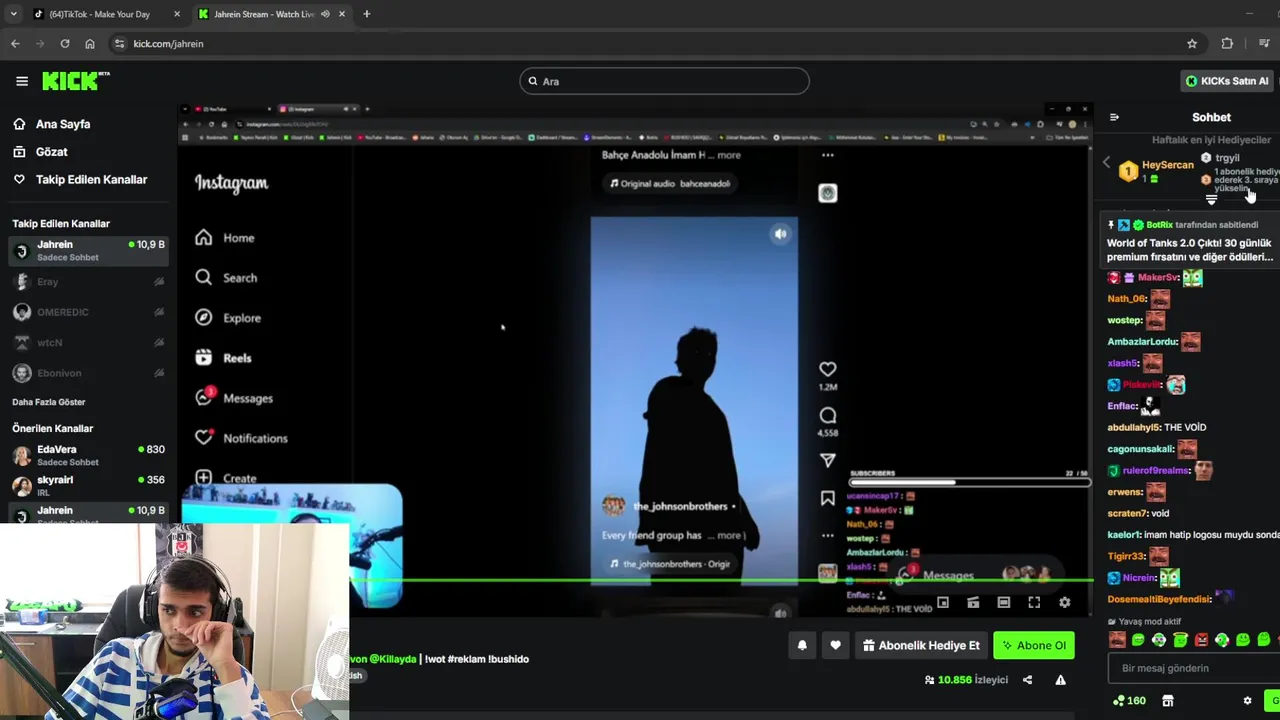
Task: Toggle stream notifications bell
Action: [802, 646]
